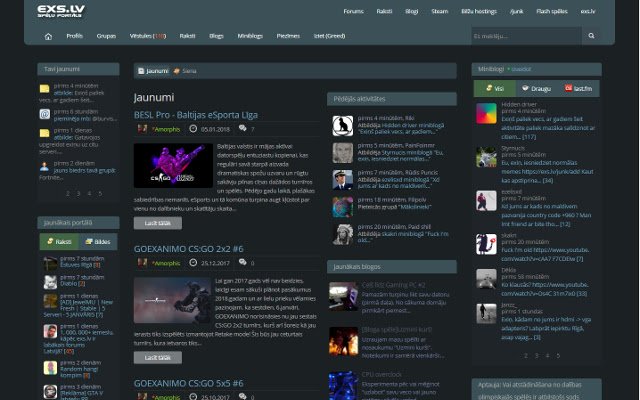Open the skakri miniblog post
The height and width of the screenshot is (400, 640).
coord(545,254)
